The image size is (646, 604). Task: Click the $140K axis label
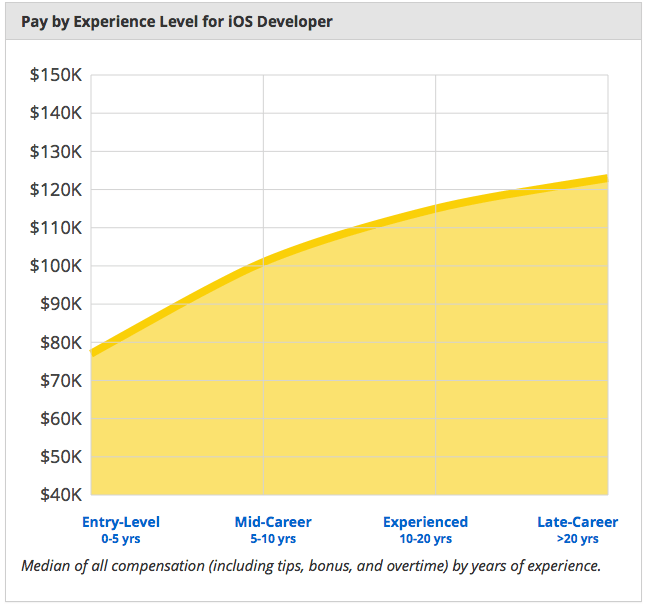[x=56, y=113]
